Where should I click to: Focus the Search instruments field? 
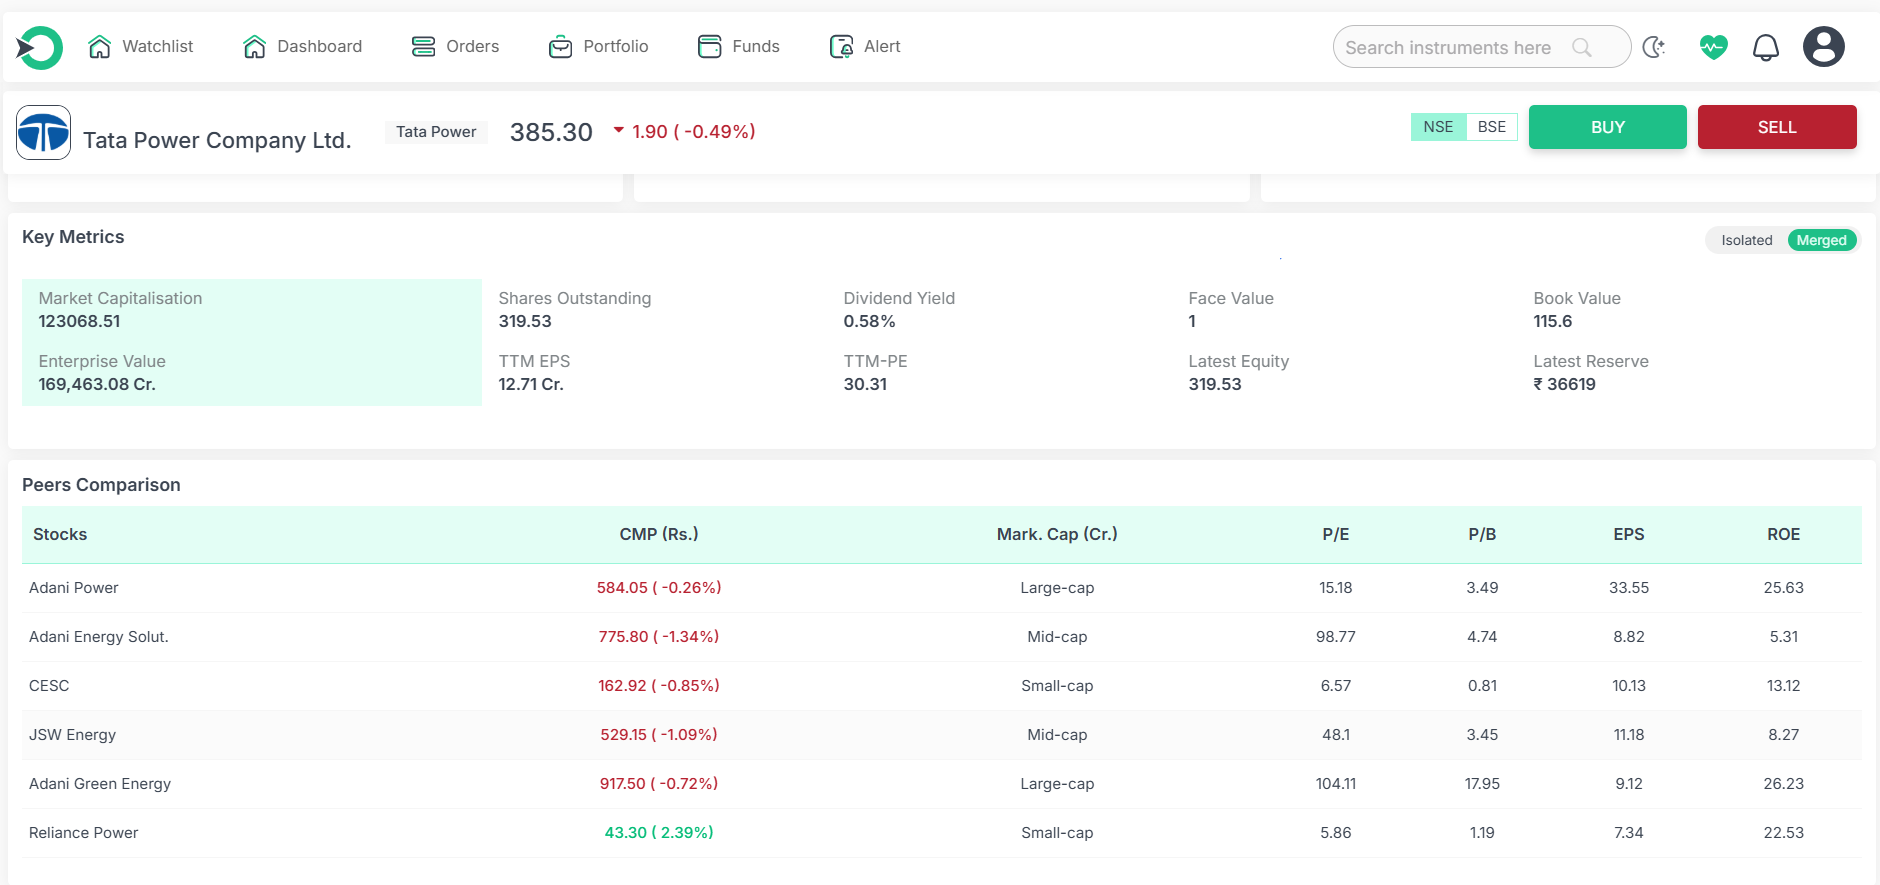tap(1482, 47)
